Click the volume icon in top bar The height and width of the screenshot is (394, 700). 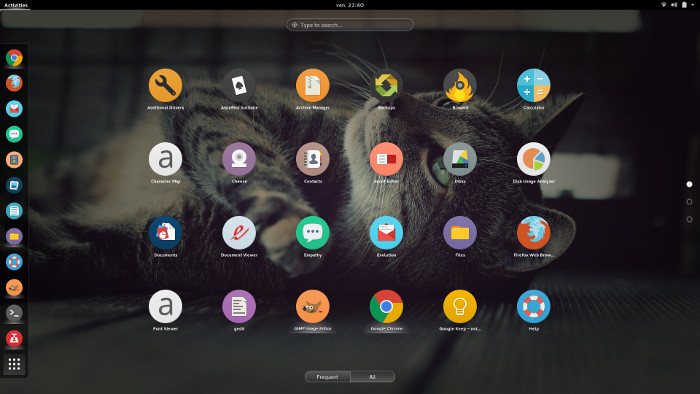pos(674,5)
